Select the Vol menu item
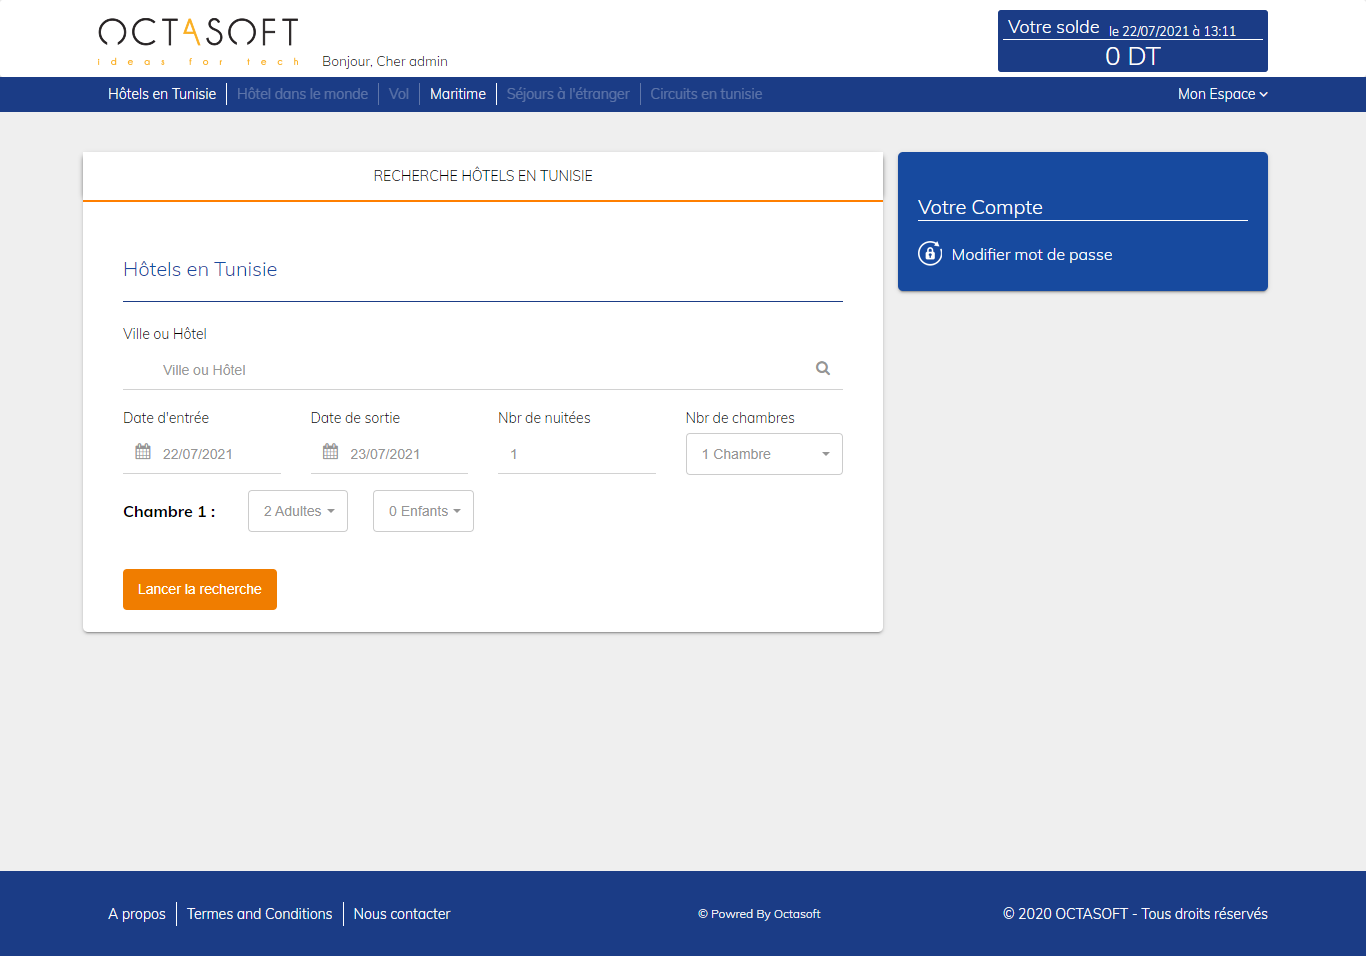 coord(399,94)
